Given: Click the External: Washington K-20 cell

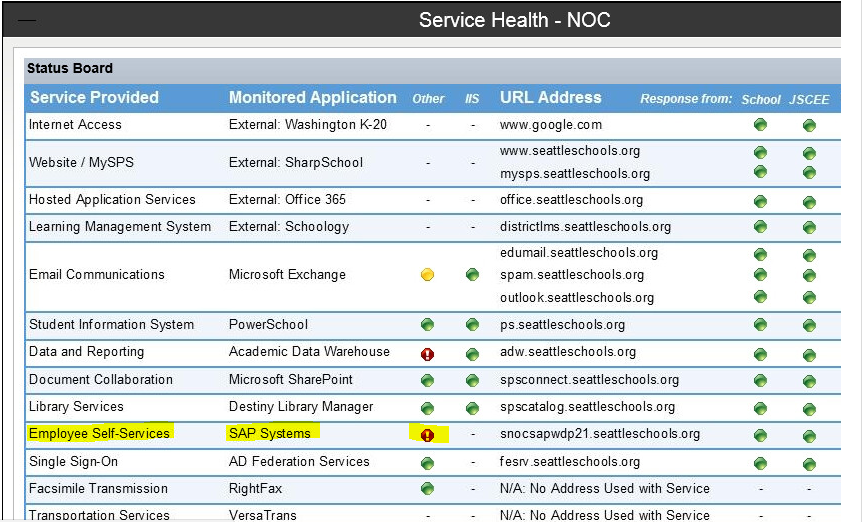Looking at the screenshot, I should click(x=308, y=124).
